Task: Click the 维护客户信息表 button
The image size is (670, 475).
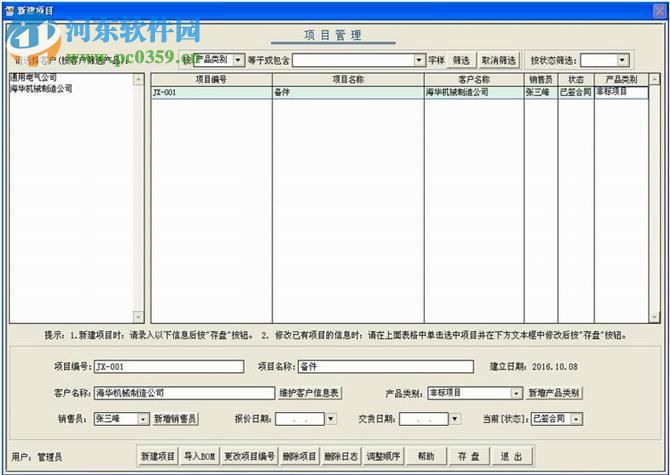Action: click(309, 393)
